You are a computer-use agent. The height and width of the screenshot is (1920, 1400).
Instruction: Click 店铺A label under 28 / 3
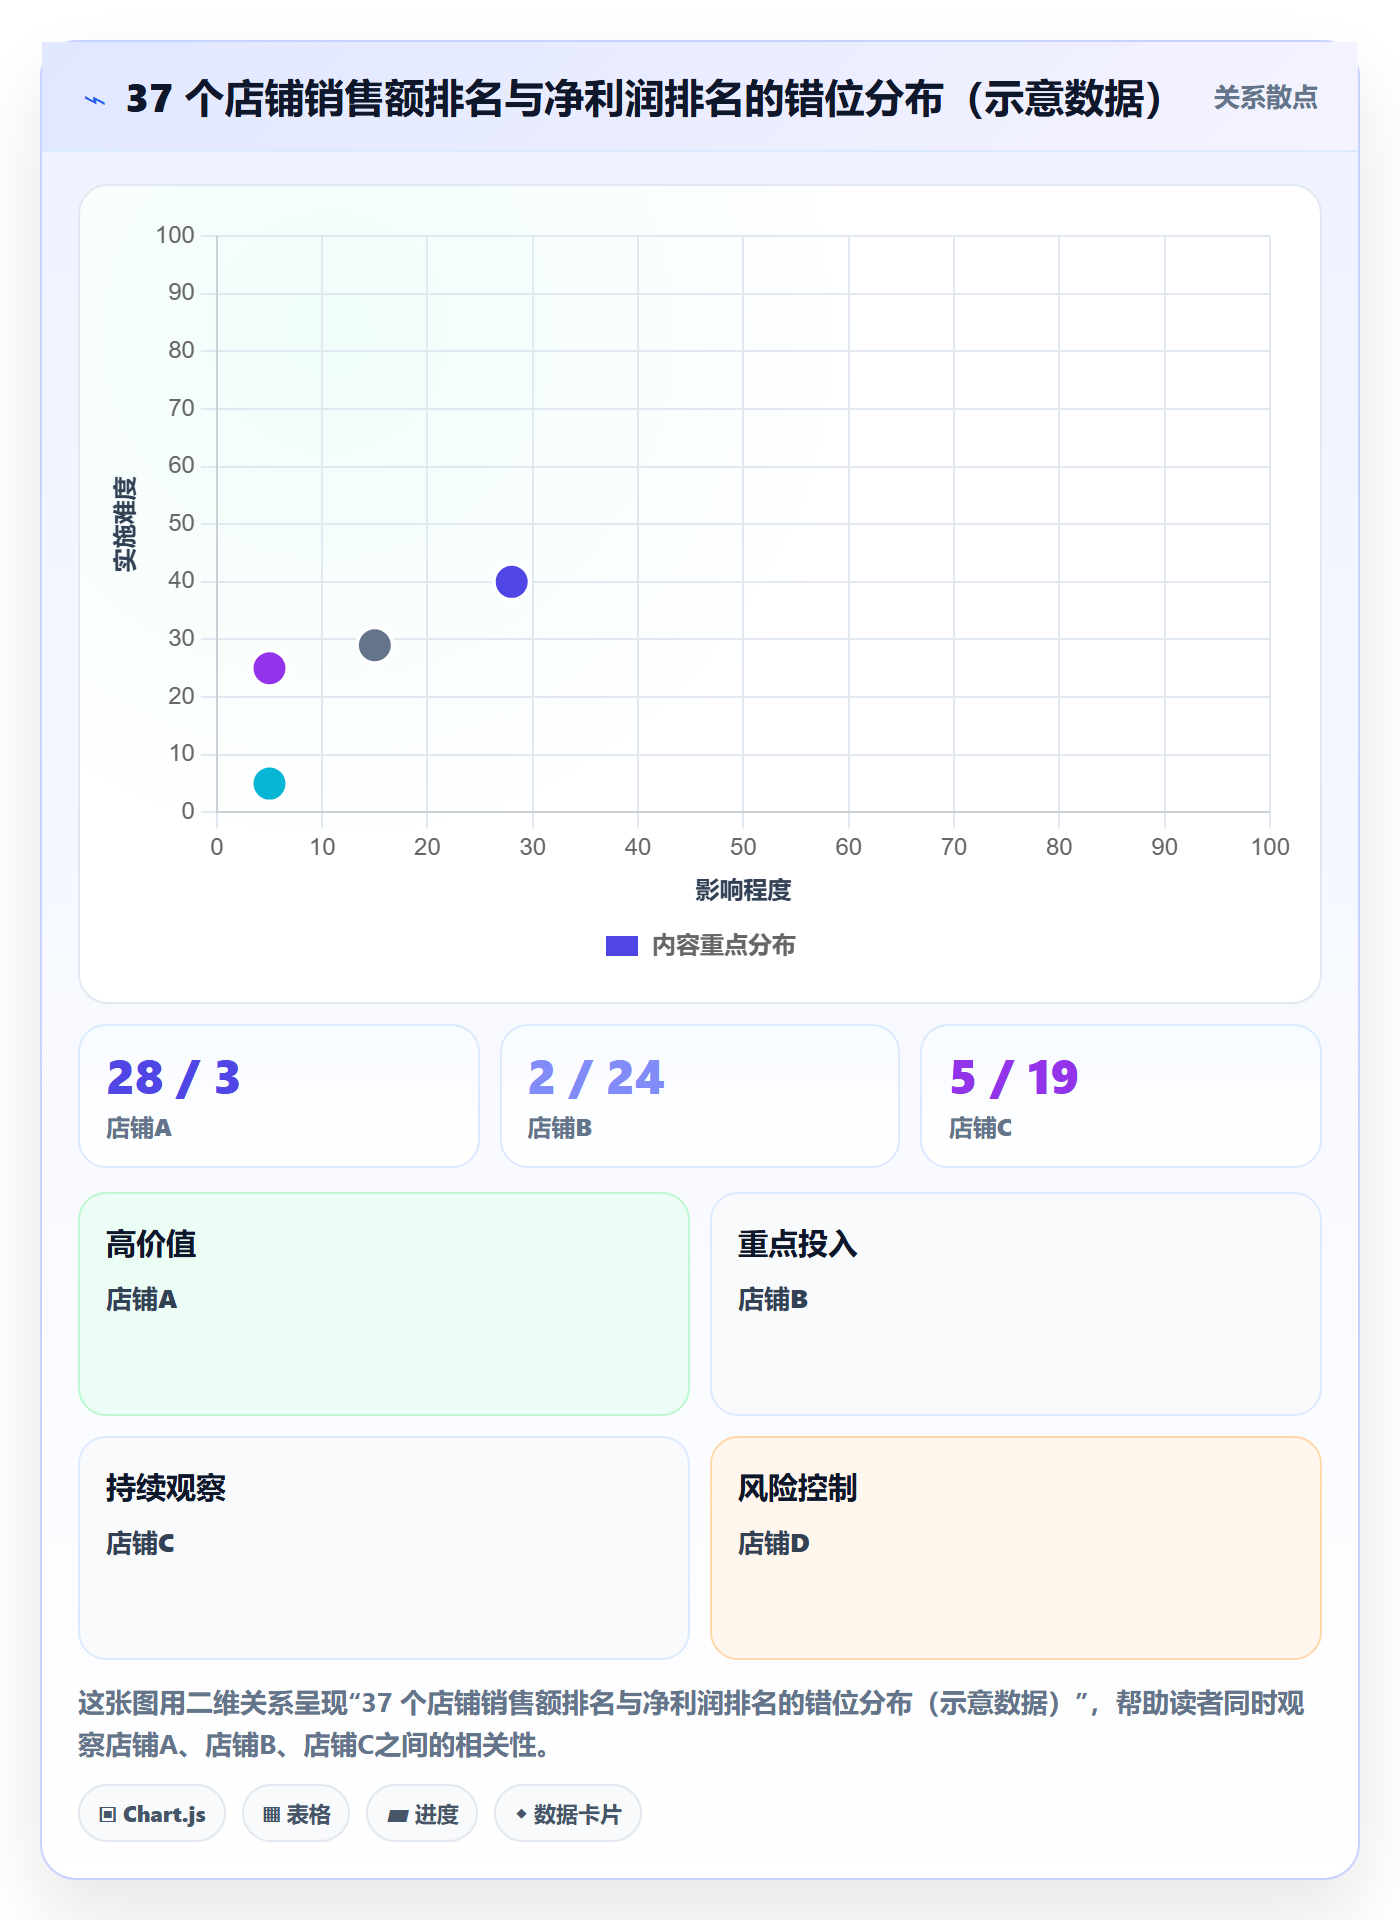139,1128
